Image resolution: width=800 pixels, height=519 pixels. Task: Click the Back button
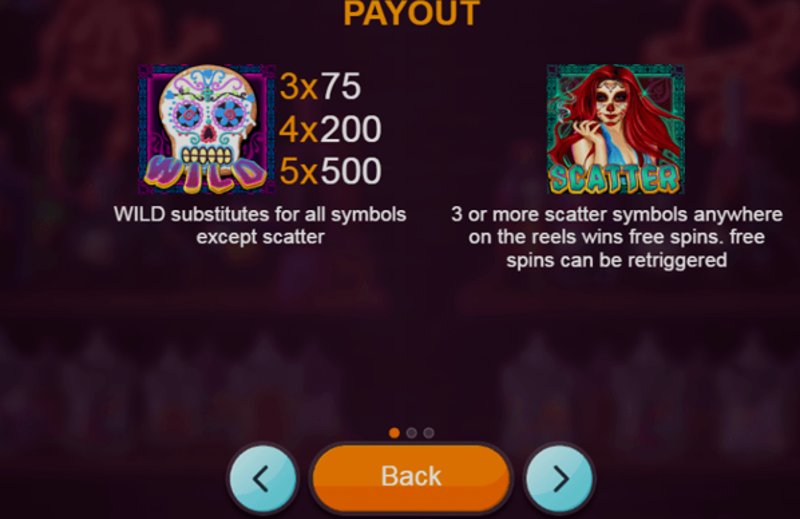[411, 477]
